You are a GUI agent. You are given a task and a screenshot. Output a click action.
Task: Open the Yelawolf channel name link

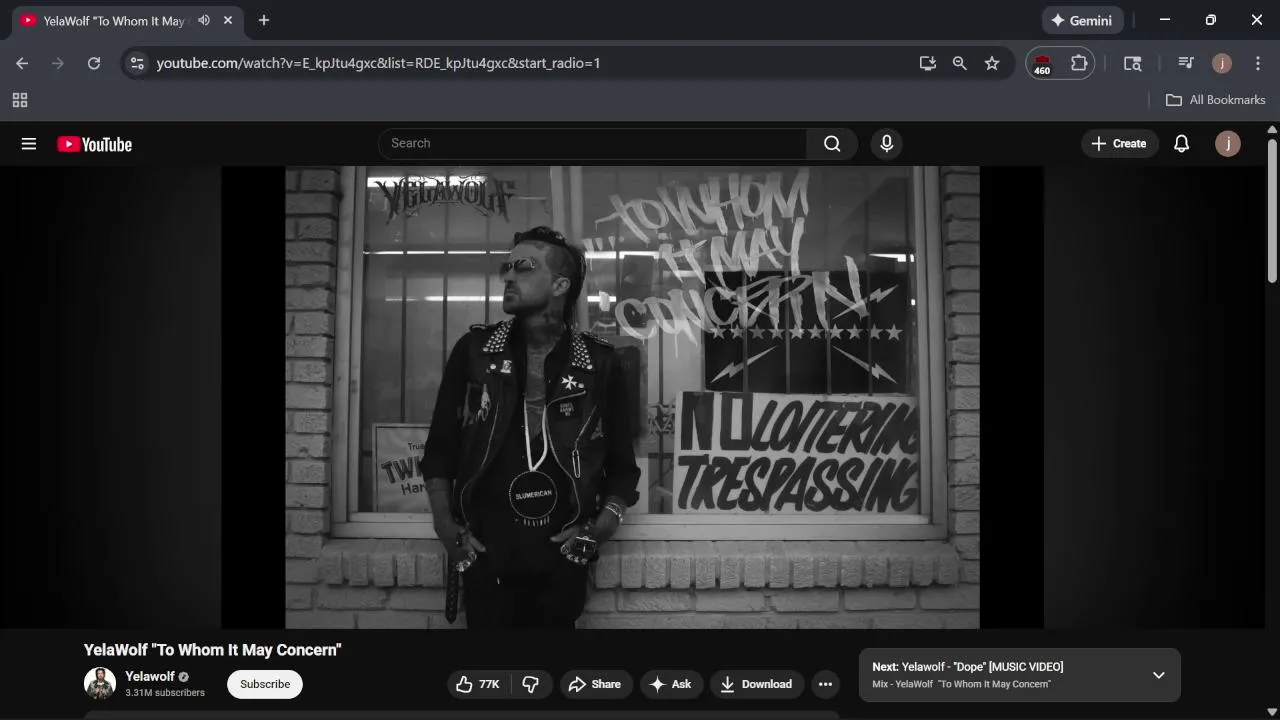pos(150,677)
